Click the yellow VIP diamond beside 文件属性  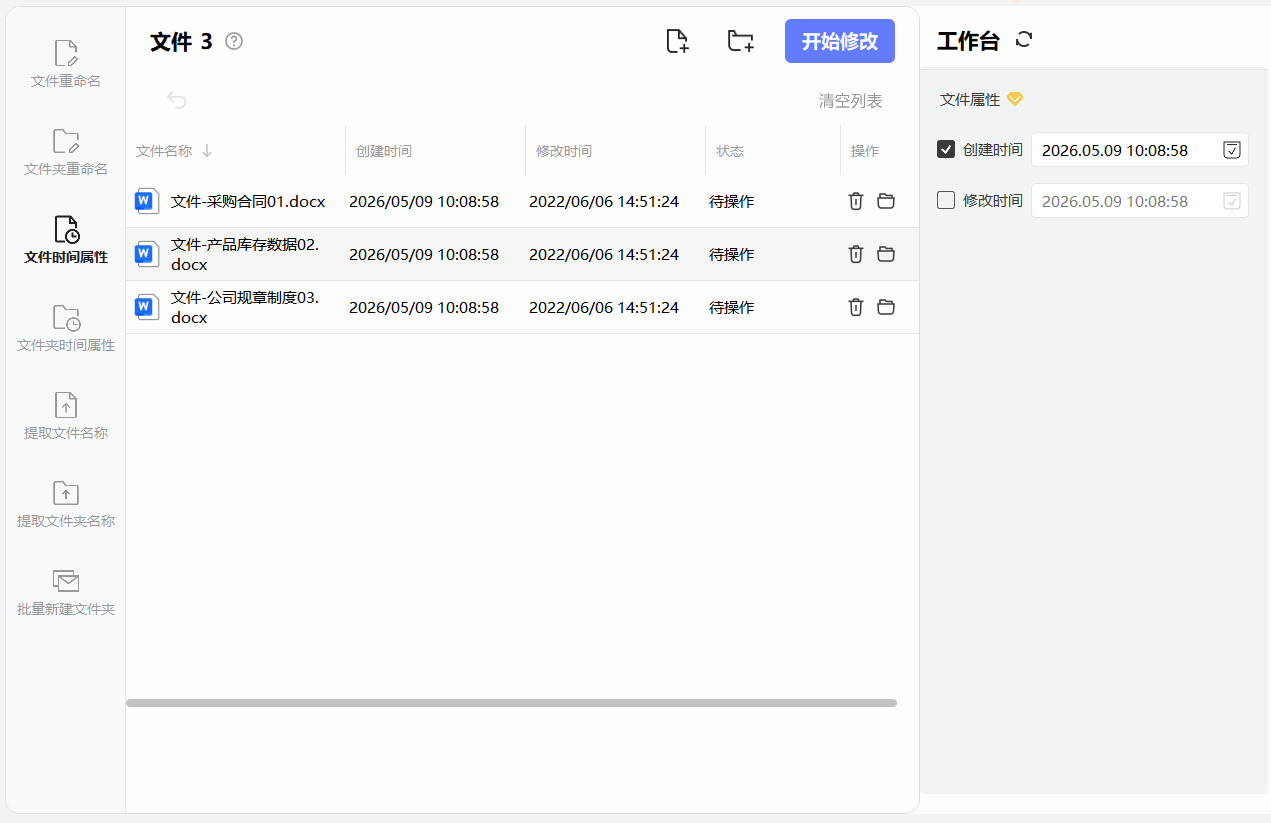1015,99
